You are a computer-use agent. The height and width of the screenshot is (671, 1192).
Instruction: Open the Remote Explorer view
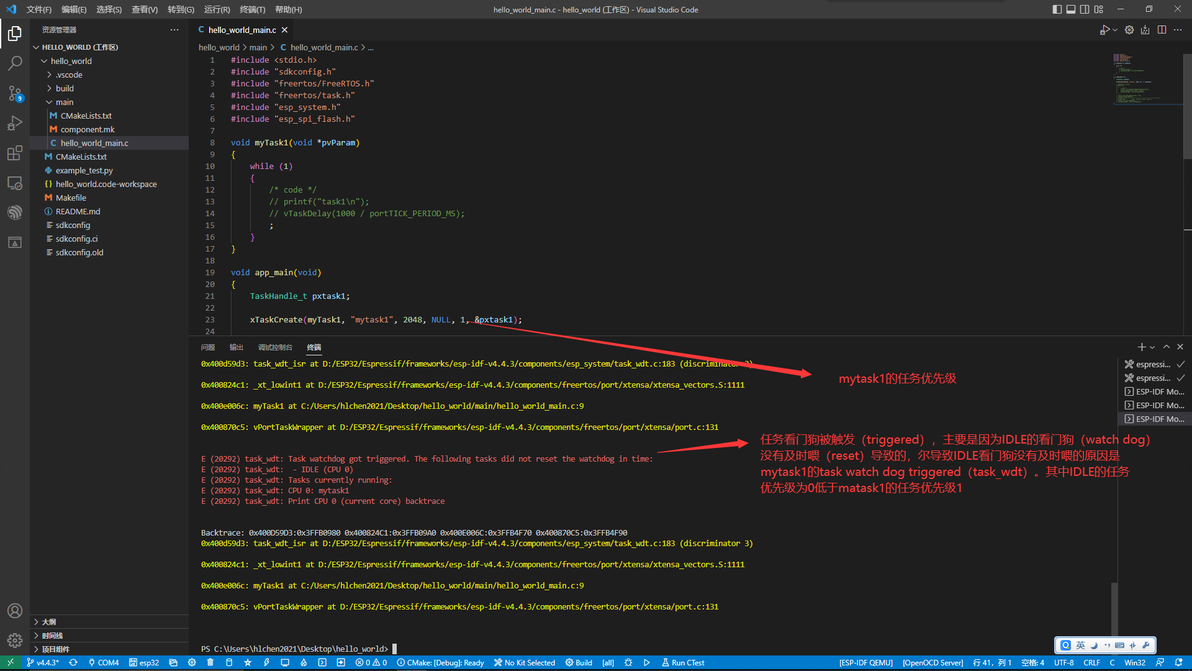click(14, 183)
